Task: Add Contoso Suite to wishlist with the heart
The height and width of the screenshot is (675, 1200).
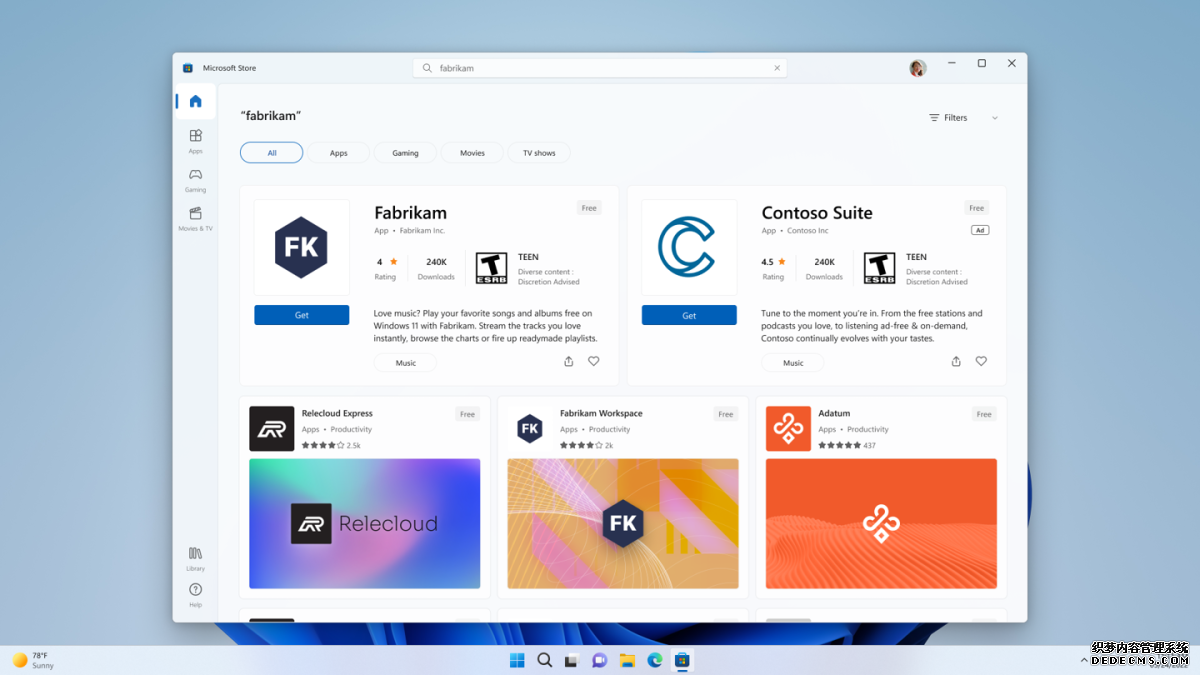Action: click(981, 361)
